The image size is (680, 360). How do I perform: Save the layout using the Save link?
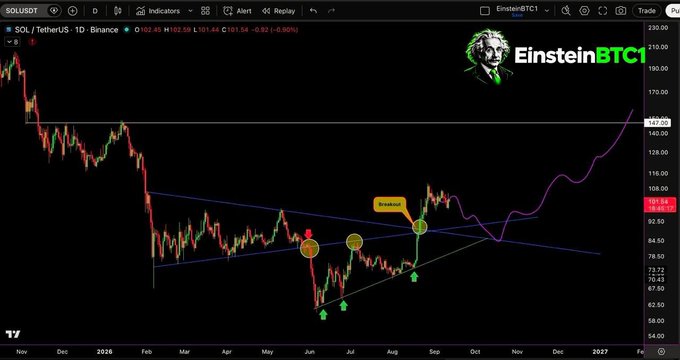pyautogui.click(x=517, y=15)
